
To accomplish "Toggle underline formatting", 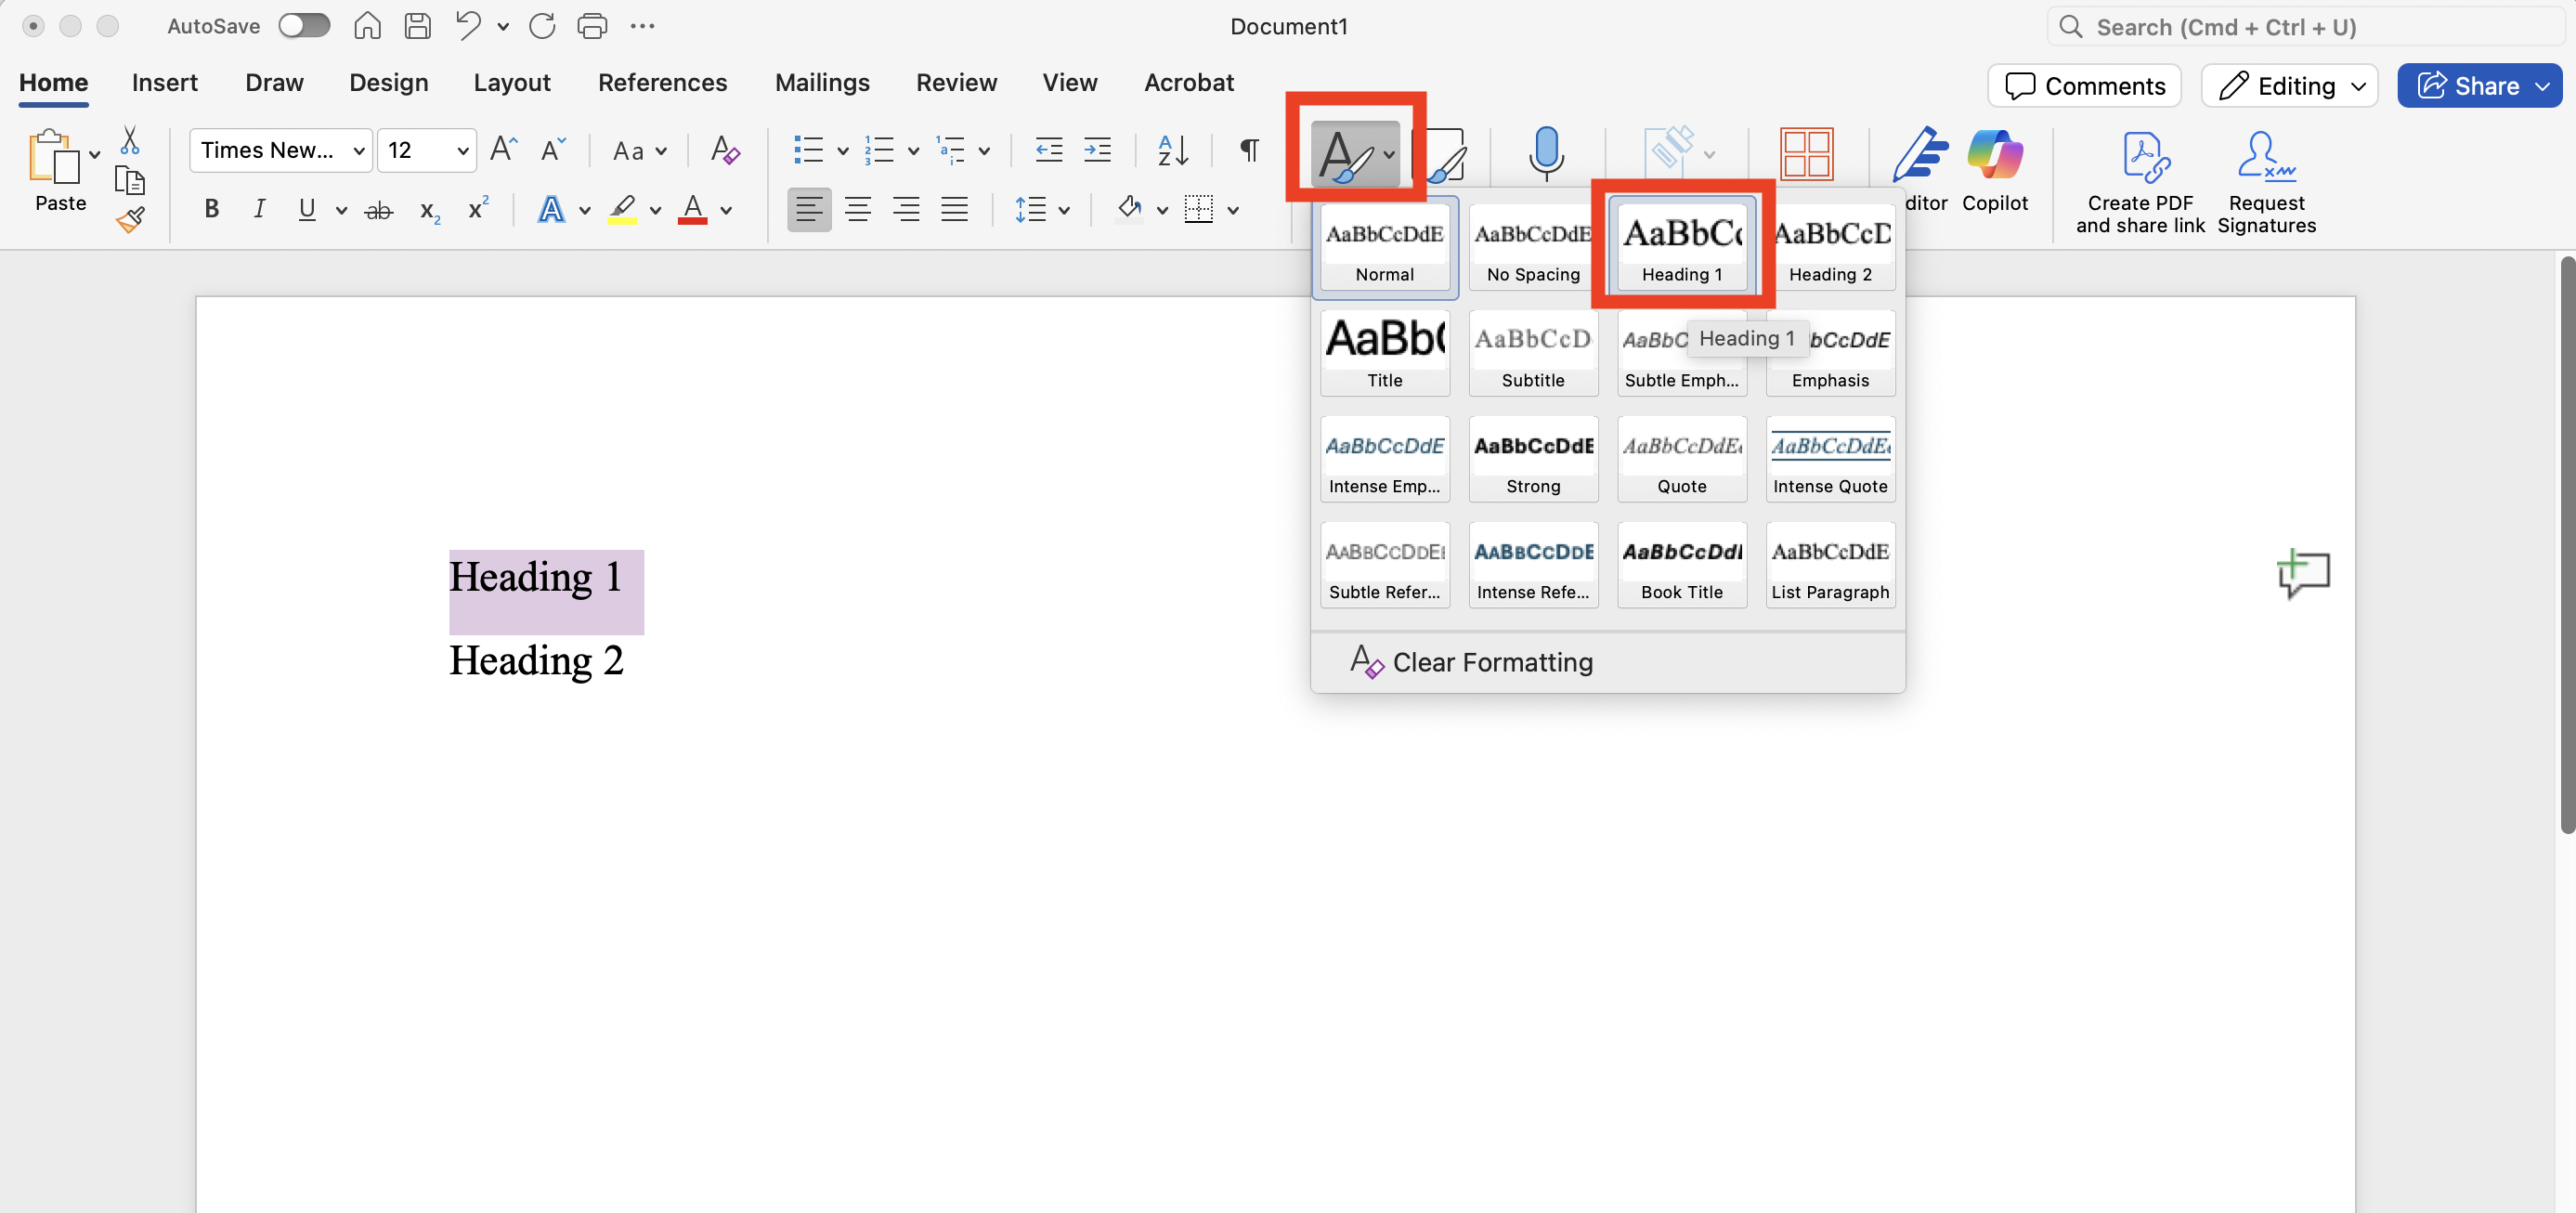I will click(x=307, y=209).
